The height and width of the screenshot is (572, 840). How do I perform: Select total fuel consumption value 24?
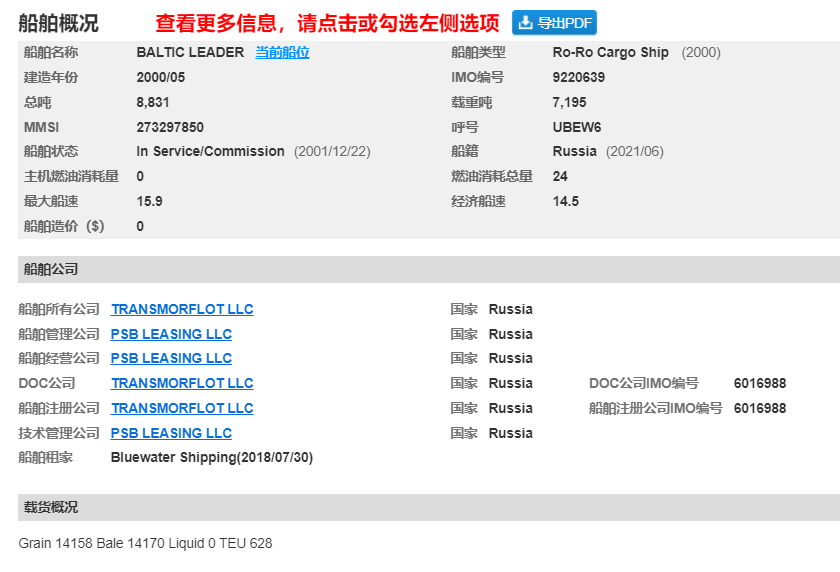point(560,176)
